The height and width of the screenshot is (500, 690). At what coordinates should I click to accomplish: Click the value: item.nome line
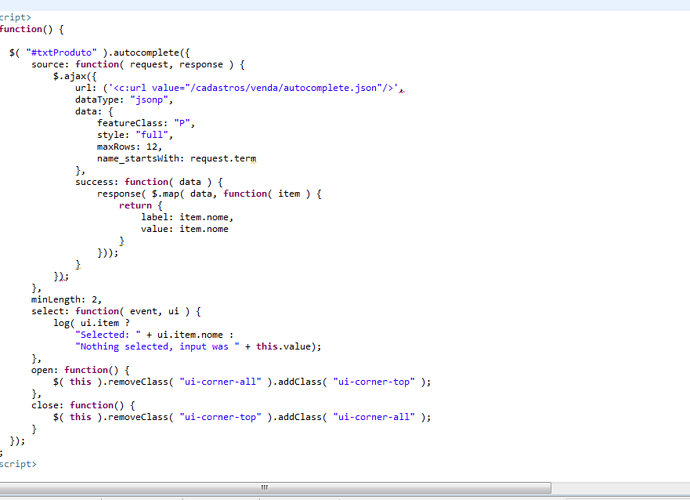185,229
